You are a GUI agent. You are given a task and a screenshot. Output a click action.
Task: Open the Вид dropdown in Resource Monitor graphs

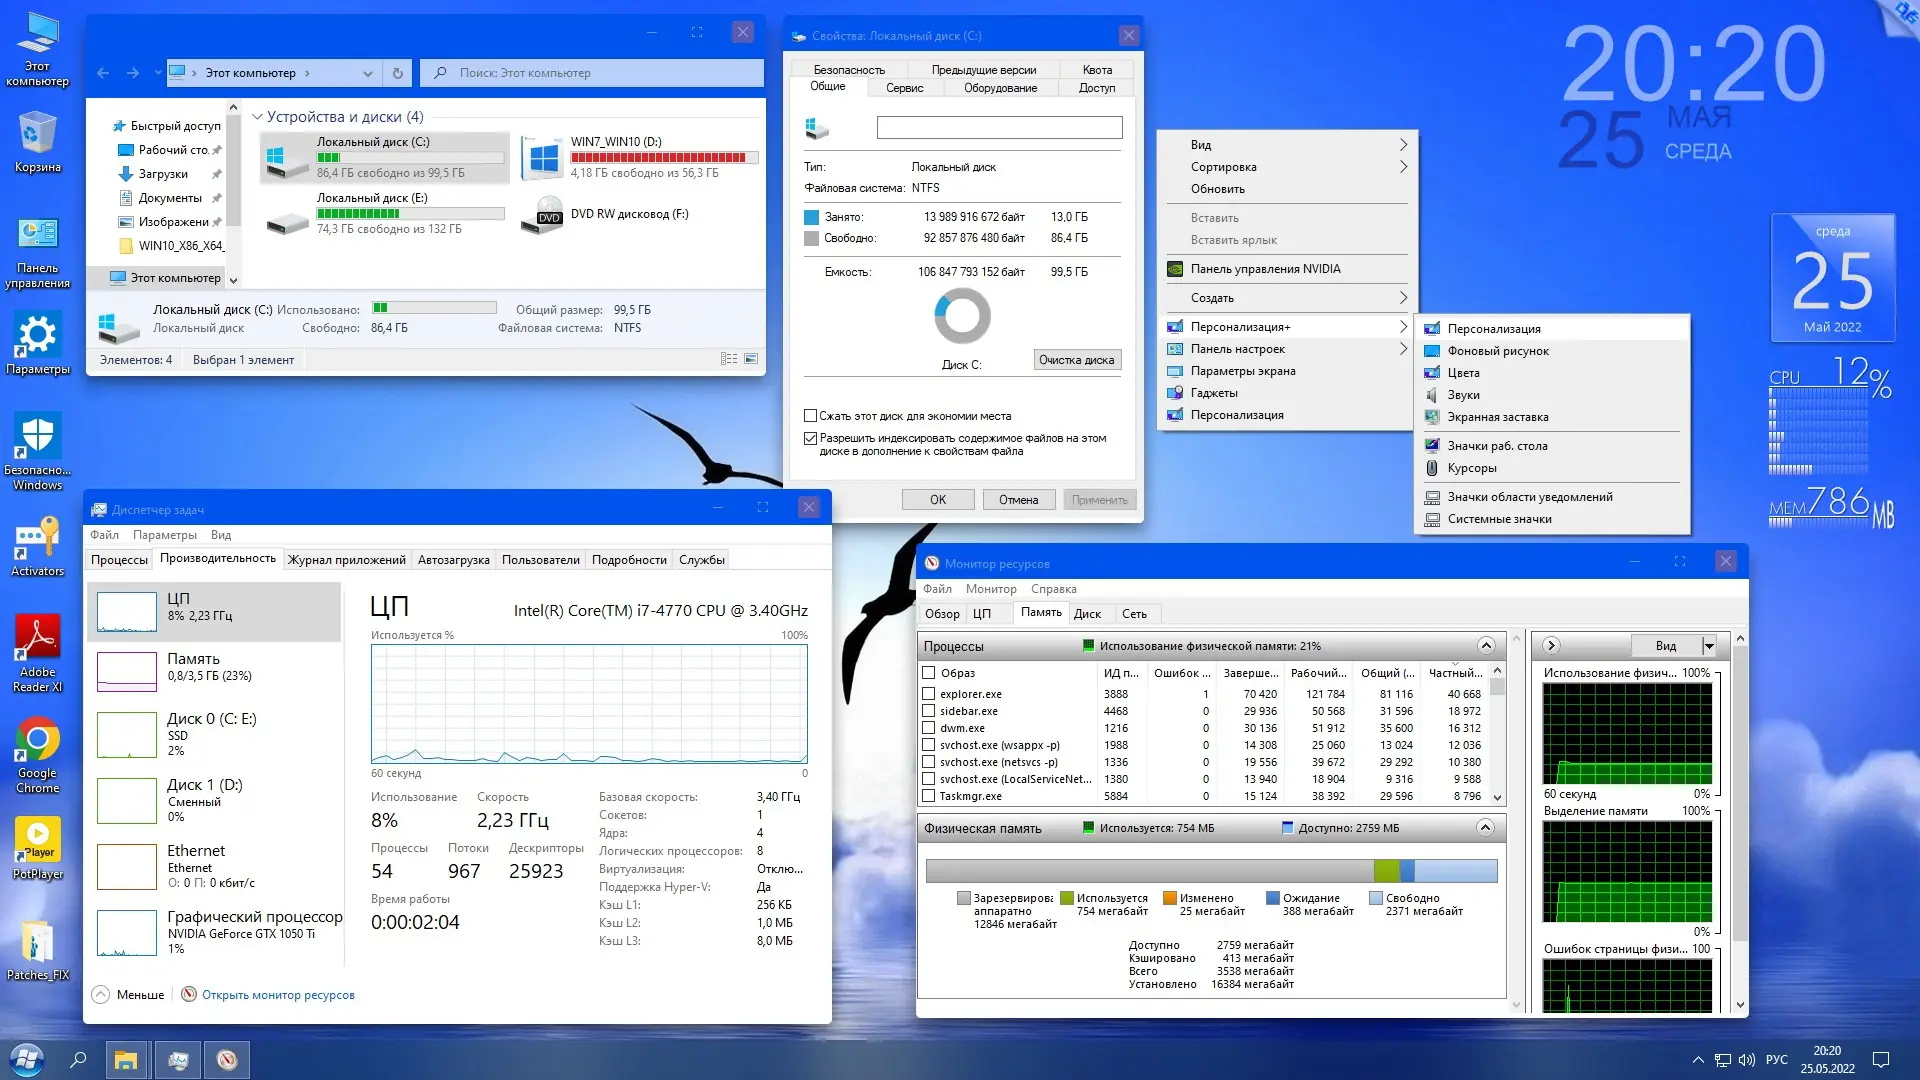[x=1709, y=646]
